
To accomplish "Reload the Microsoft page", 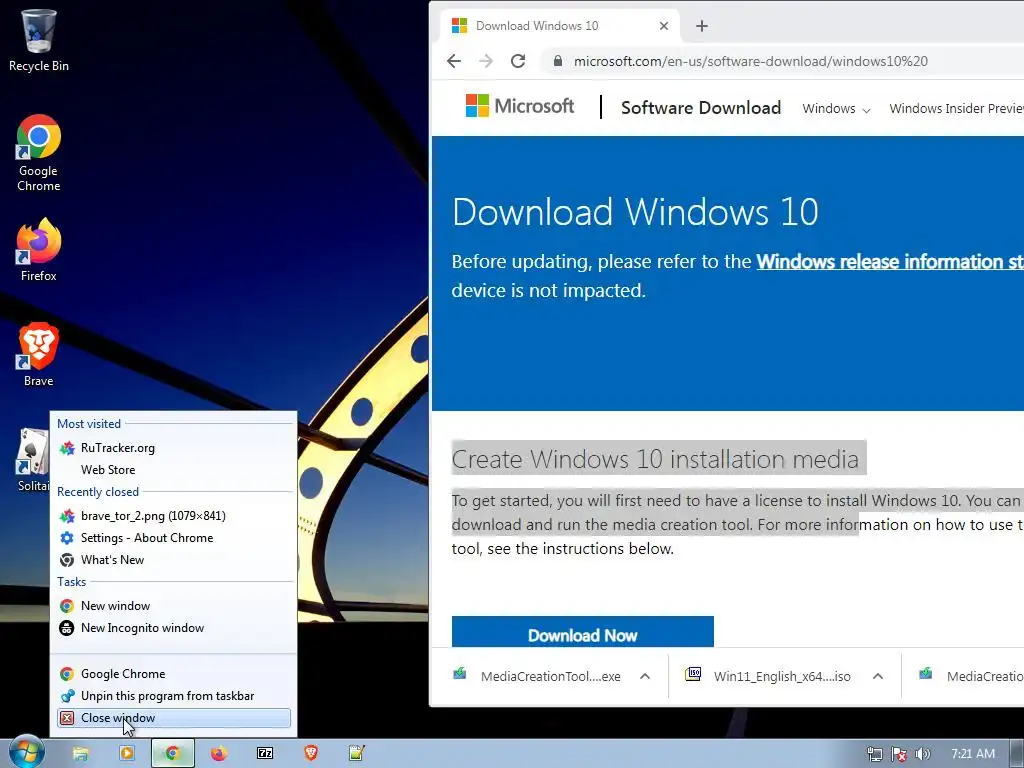I will coord(518,61).
